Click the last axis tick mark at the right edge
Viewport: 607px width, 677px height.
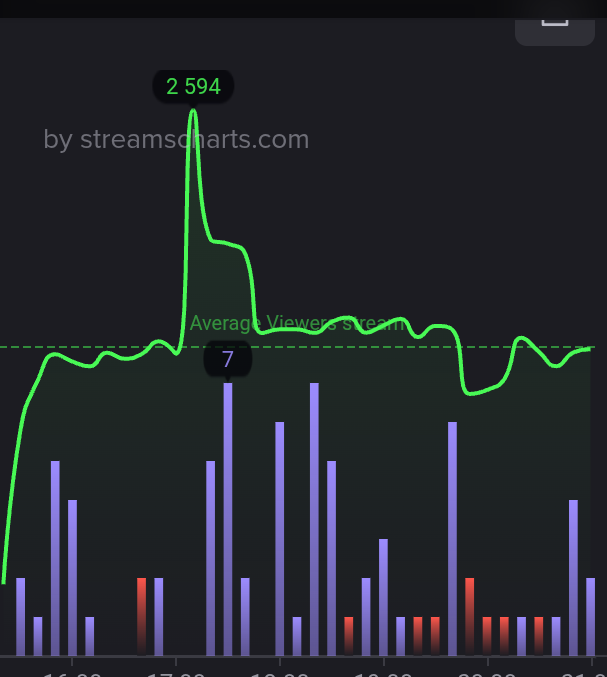[x=591, y=661]
